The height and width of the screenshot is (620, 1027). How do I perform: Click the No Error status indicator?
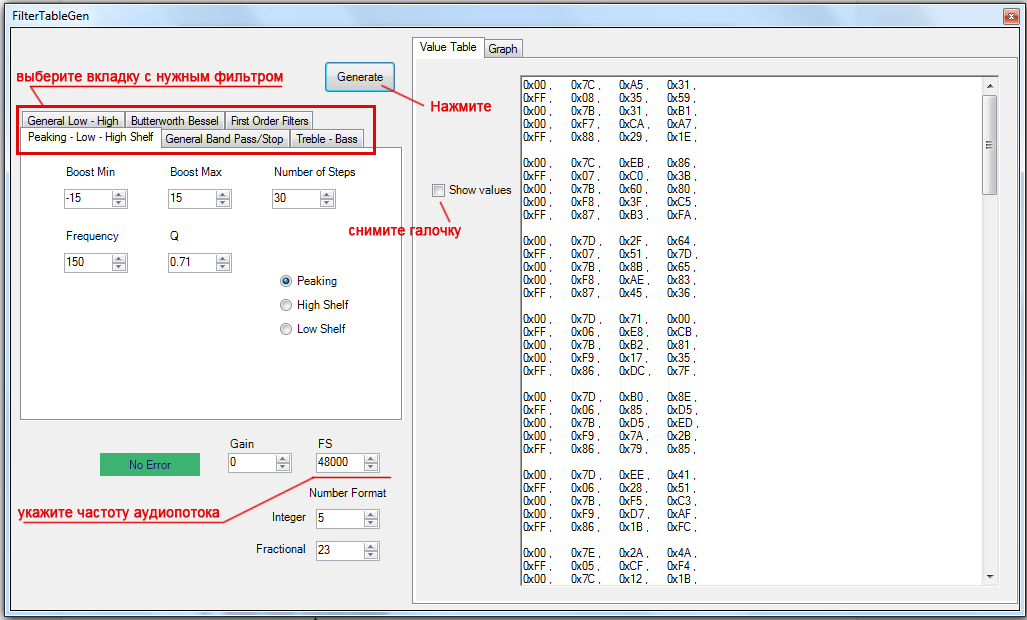(x=150, y=465)
